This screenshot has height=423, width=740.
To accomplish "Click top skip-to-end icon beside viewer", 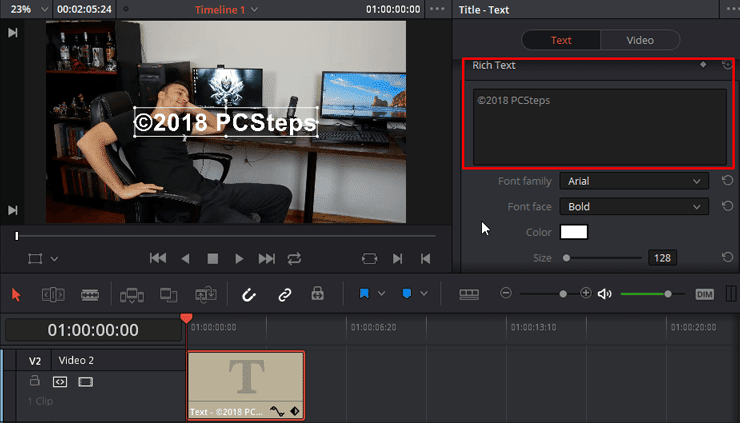I will tap(13, 33).
